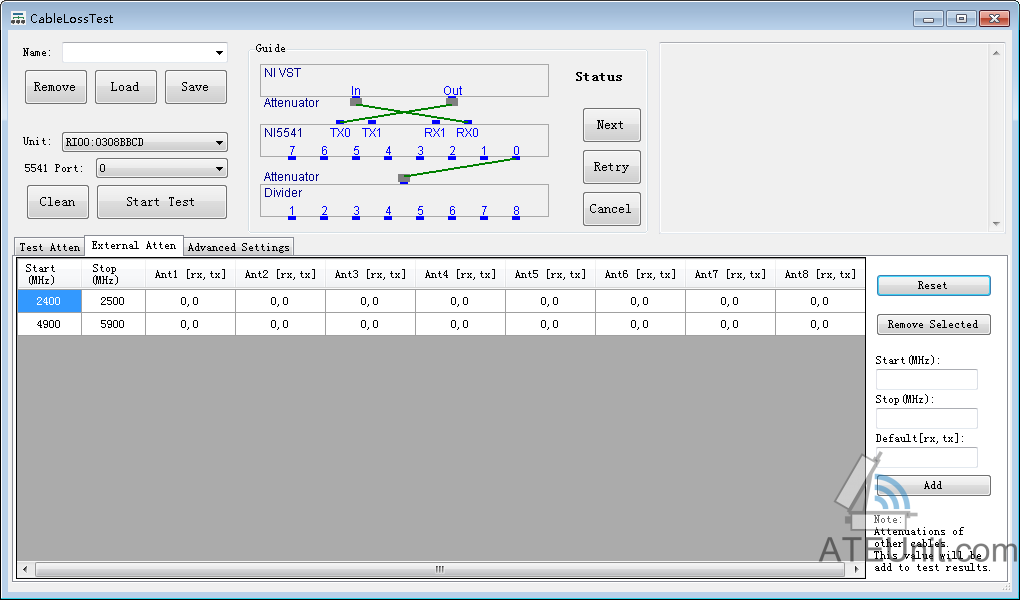Expand the Unit combo box

[x=219, y=143]
